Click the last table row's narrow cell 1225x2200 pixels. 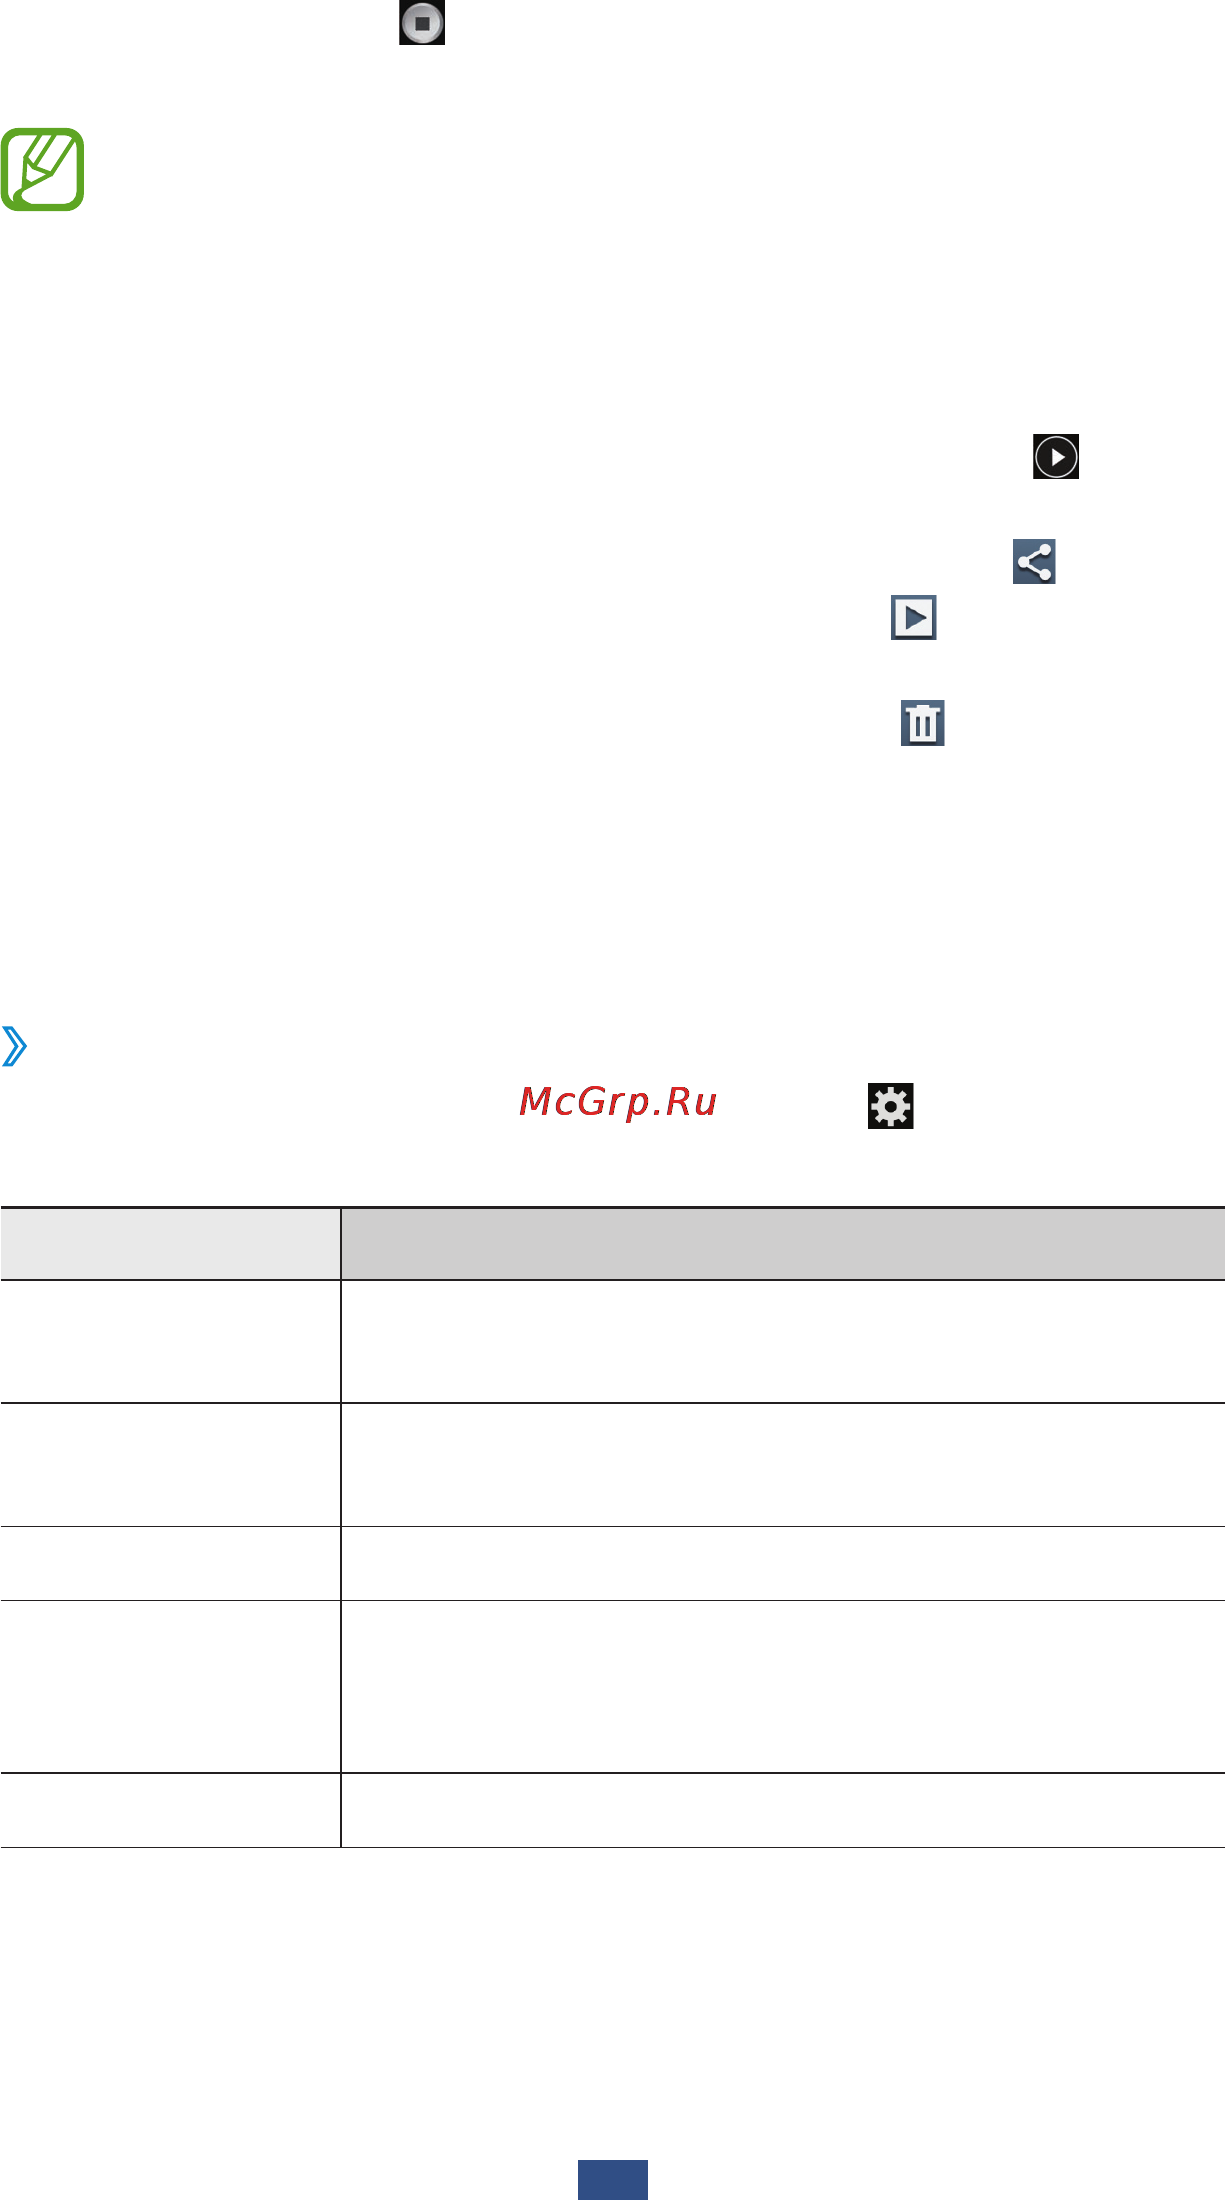coord(170,1811)
